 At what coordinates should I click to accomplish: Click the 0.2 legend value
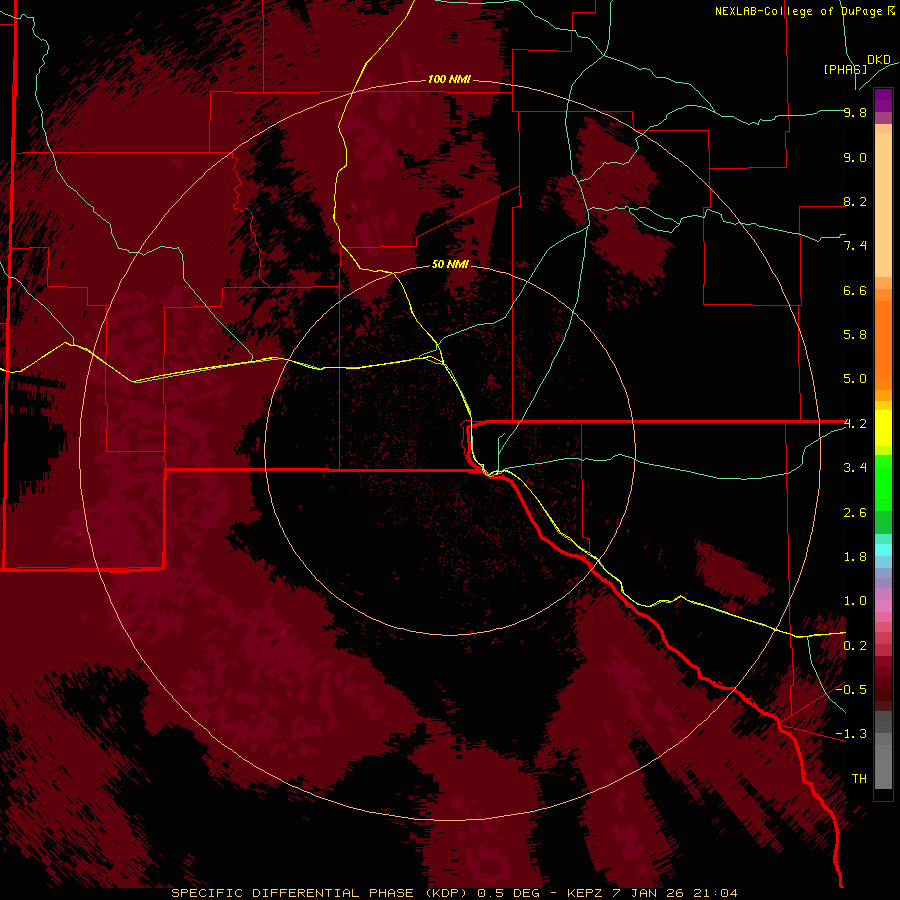(855, 646)
